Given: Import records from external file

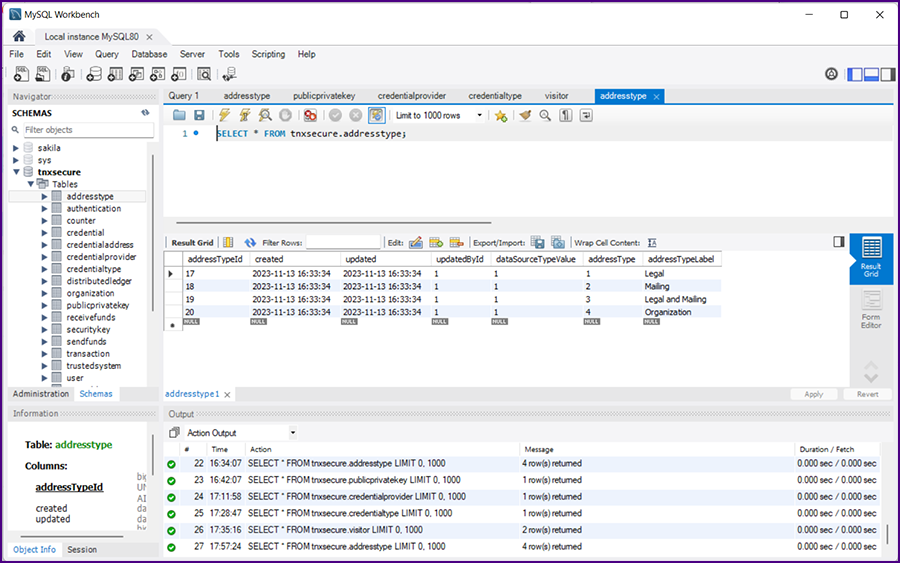Looking at the screenshot, I should (557, 242).
